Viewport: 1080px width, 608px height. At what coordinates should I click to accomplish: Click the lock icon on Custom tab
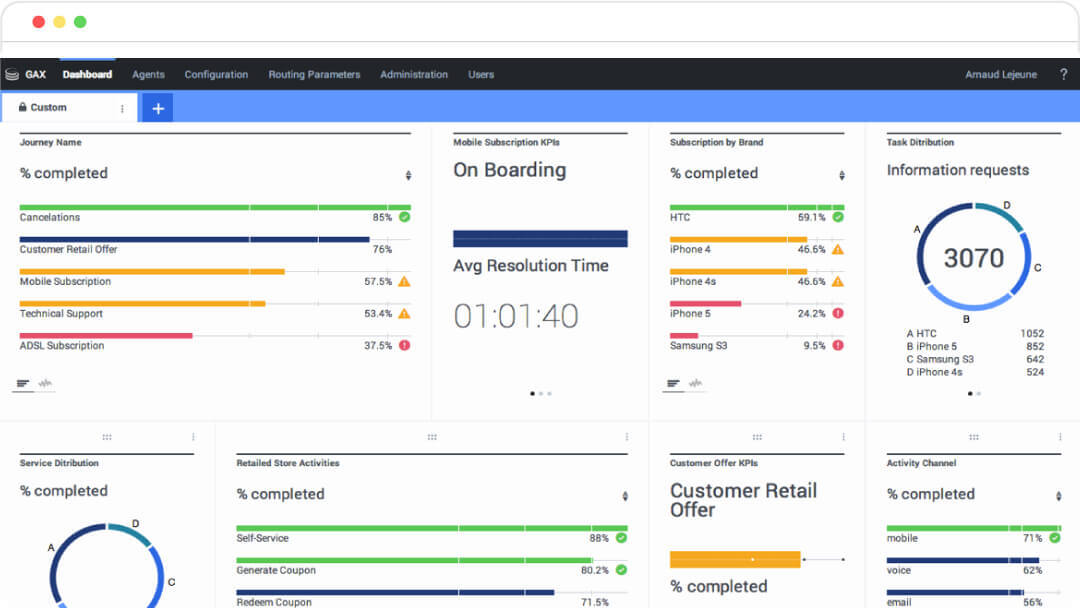pos(23,107)
